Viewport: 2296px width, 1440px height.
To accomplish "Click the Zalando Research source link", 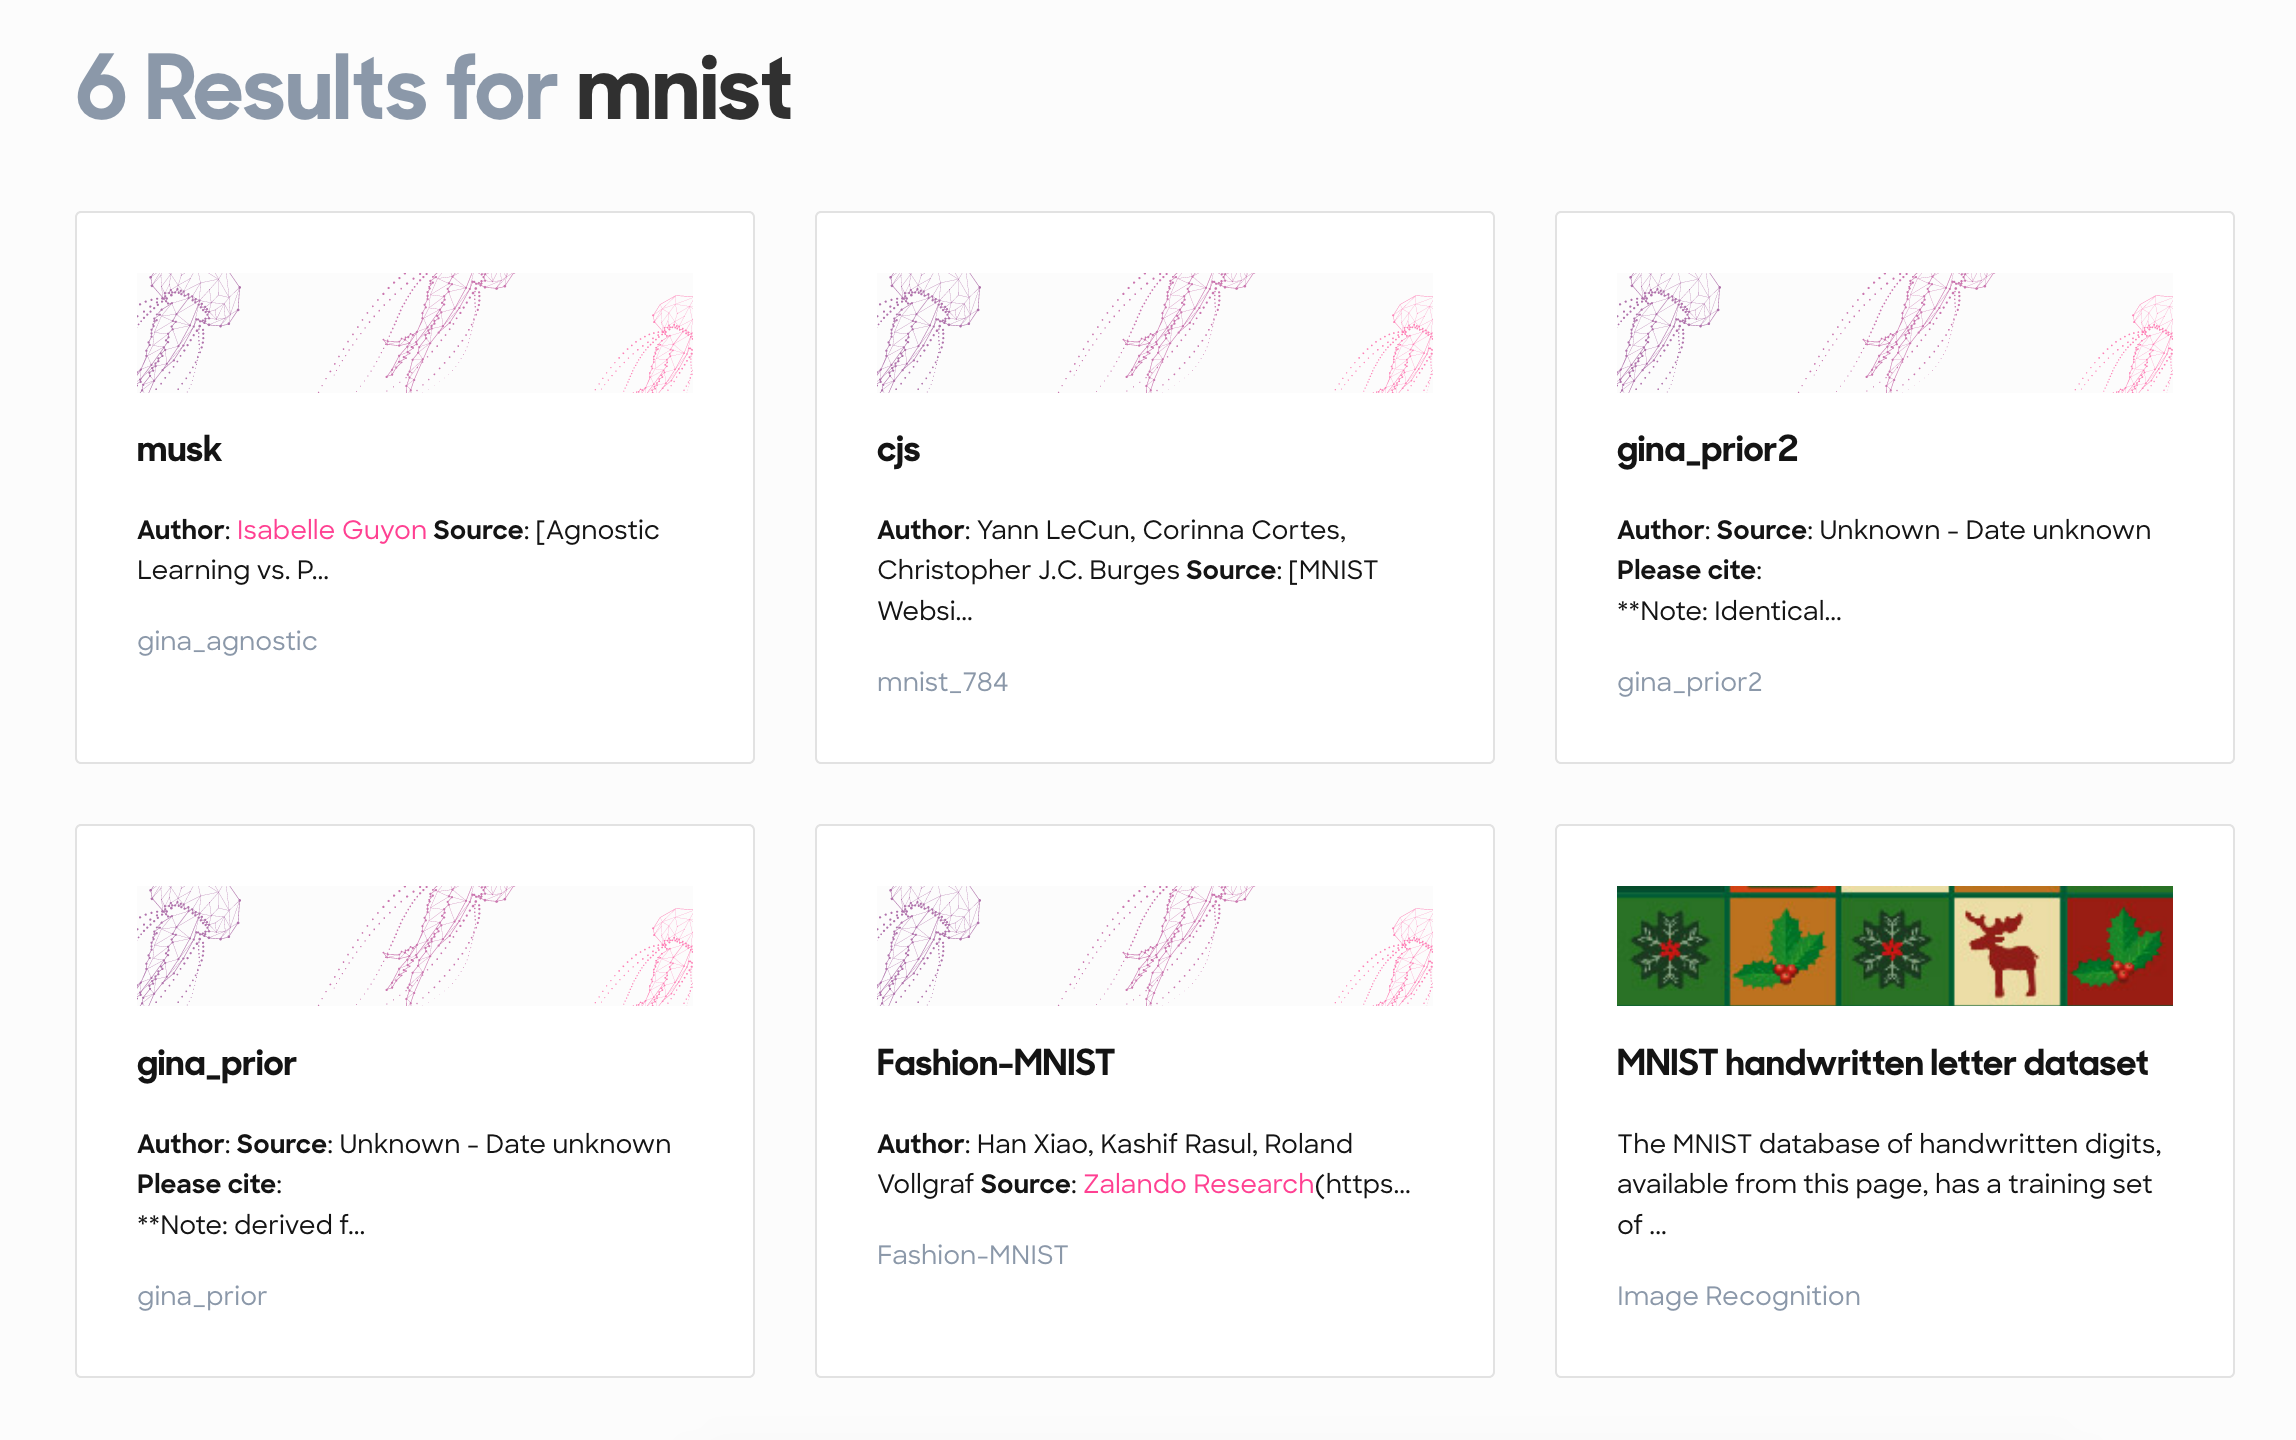I will click(1196, 1184).
